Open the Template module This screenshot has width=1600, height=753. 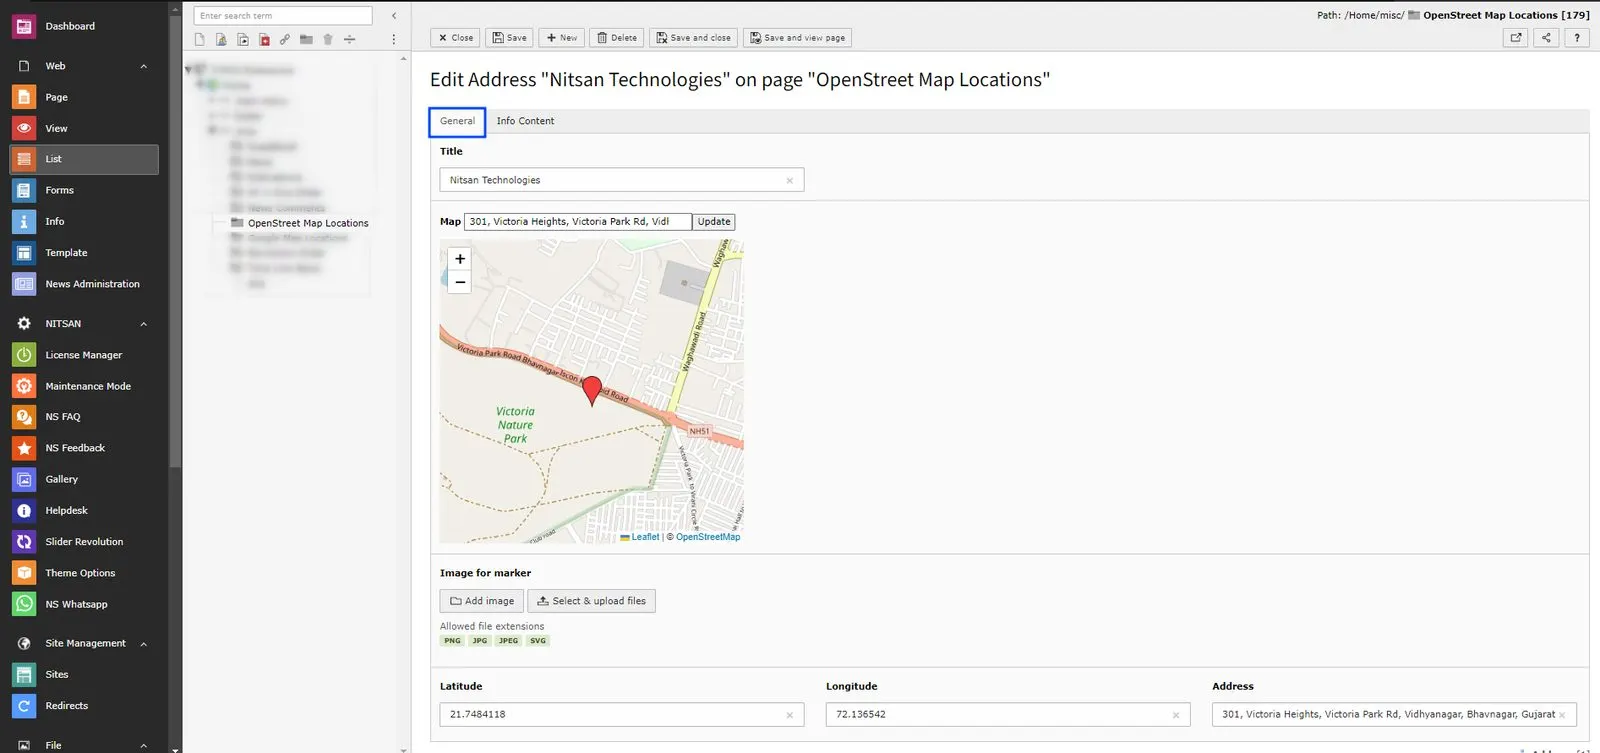[x=84, y=253]
